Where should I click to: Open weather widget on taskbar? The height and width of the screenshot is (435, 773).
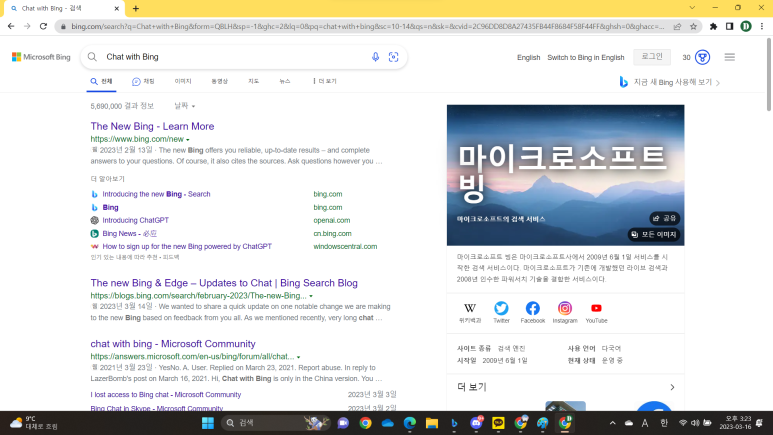coord(34,423)
